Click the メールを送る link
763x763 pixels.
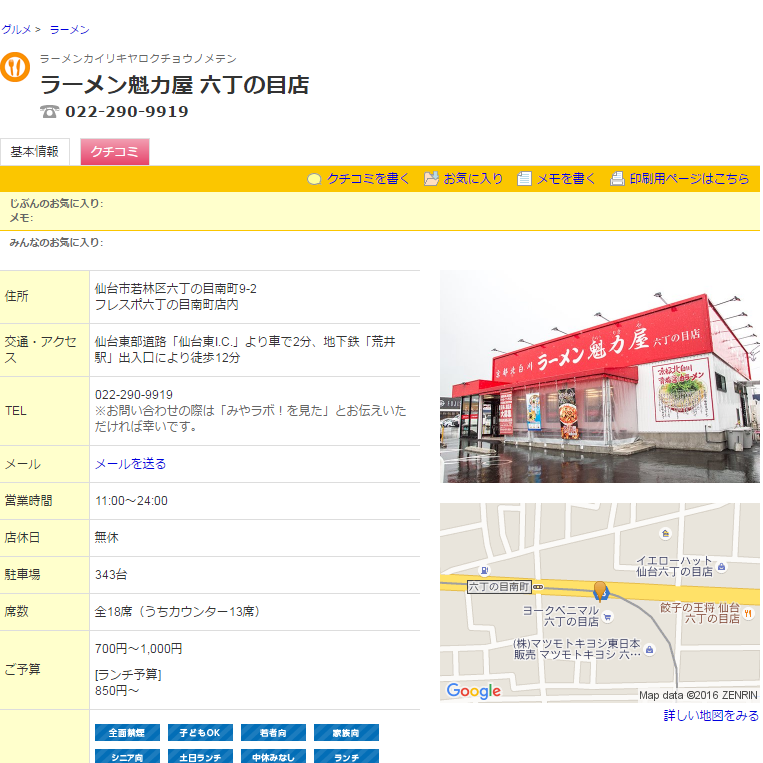click(x=130, y=464)
